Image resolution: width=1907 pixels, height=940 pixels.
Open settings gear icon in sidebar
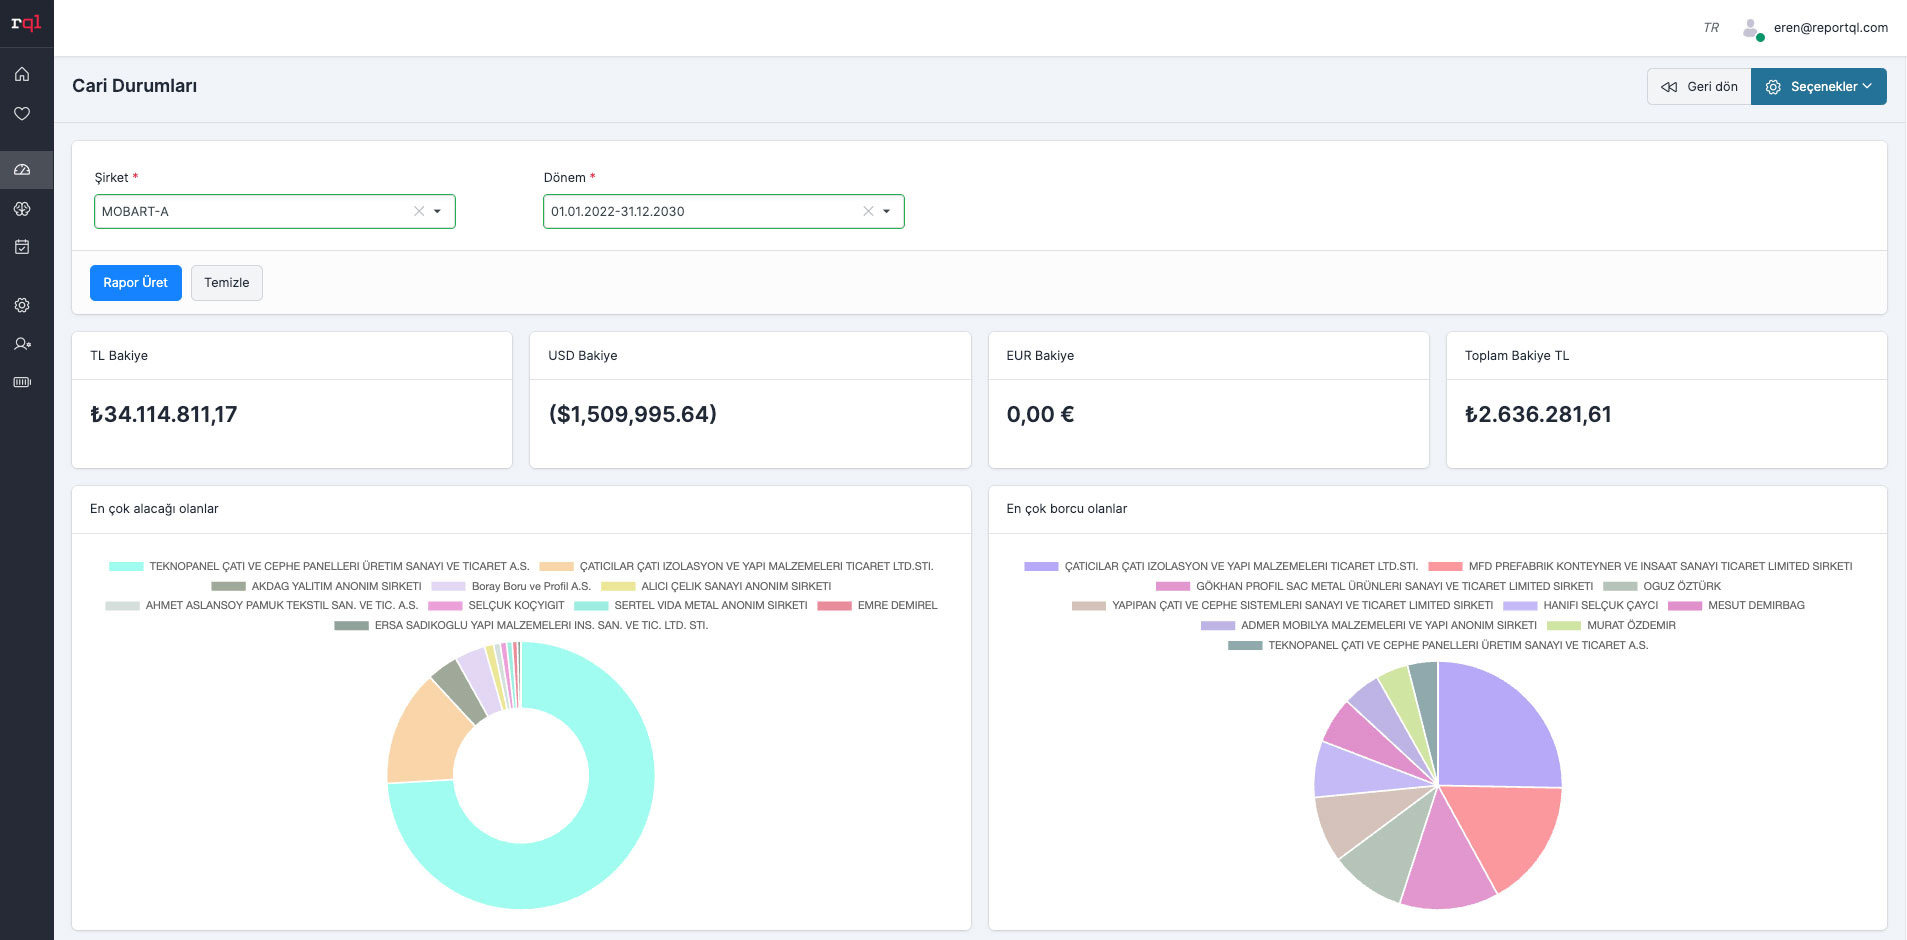click(22, 305)
